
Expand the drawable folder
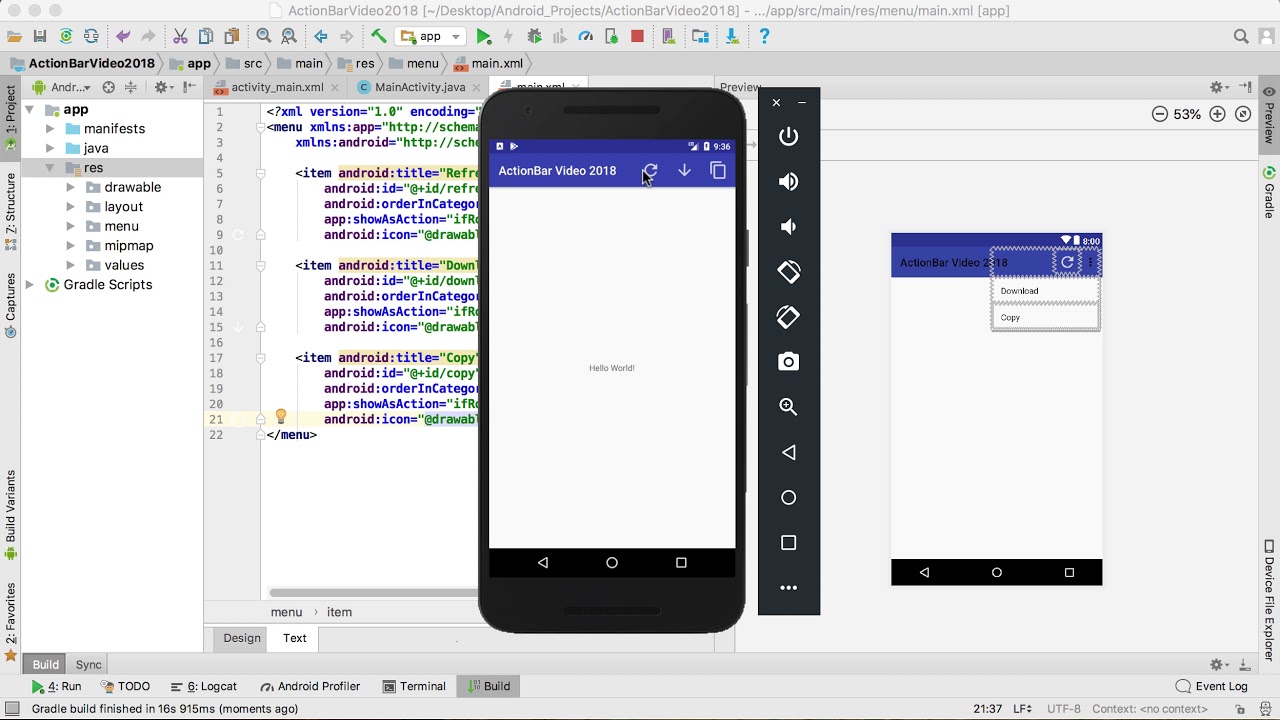coord(70,187)
